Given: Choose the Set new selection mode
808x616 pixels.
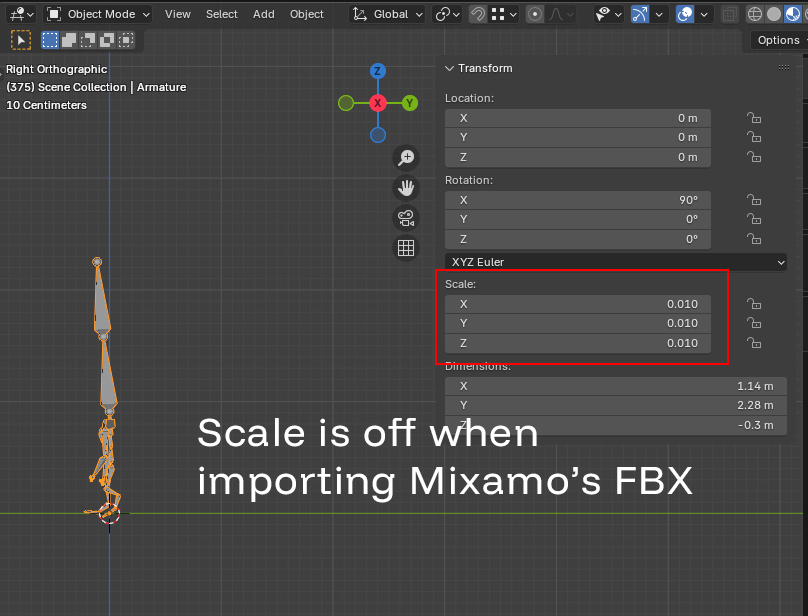Looking at the screenshot, I should (x=50, y=40).
